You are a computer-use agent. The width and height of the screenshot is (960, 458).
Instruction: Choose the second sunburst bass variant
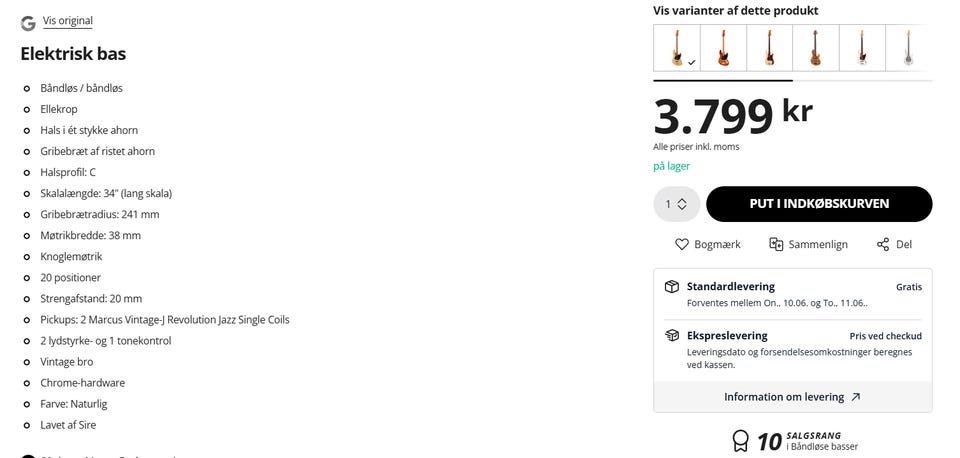click(x=723, y=48)
